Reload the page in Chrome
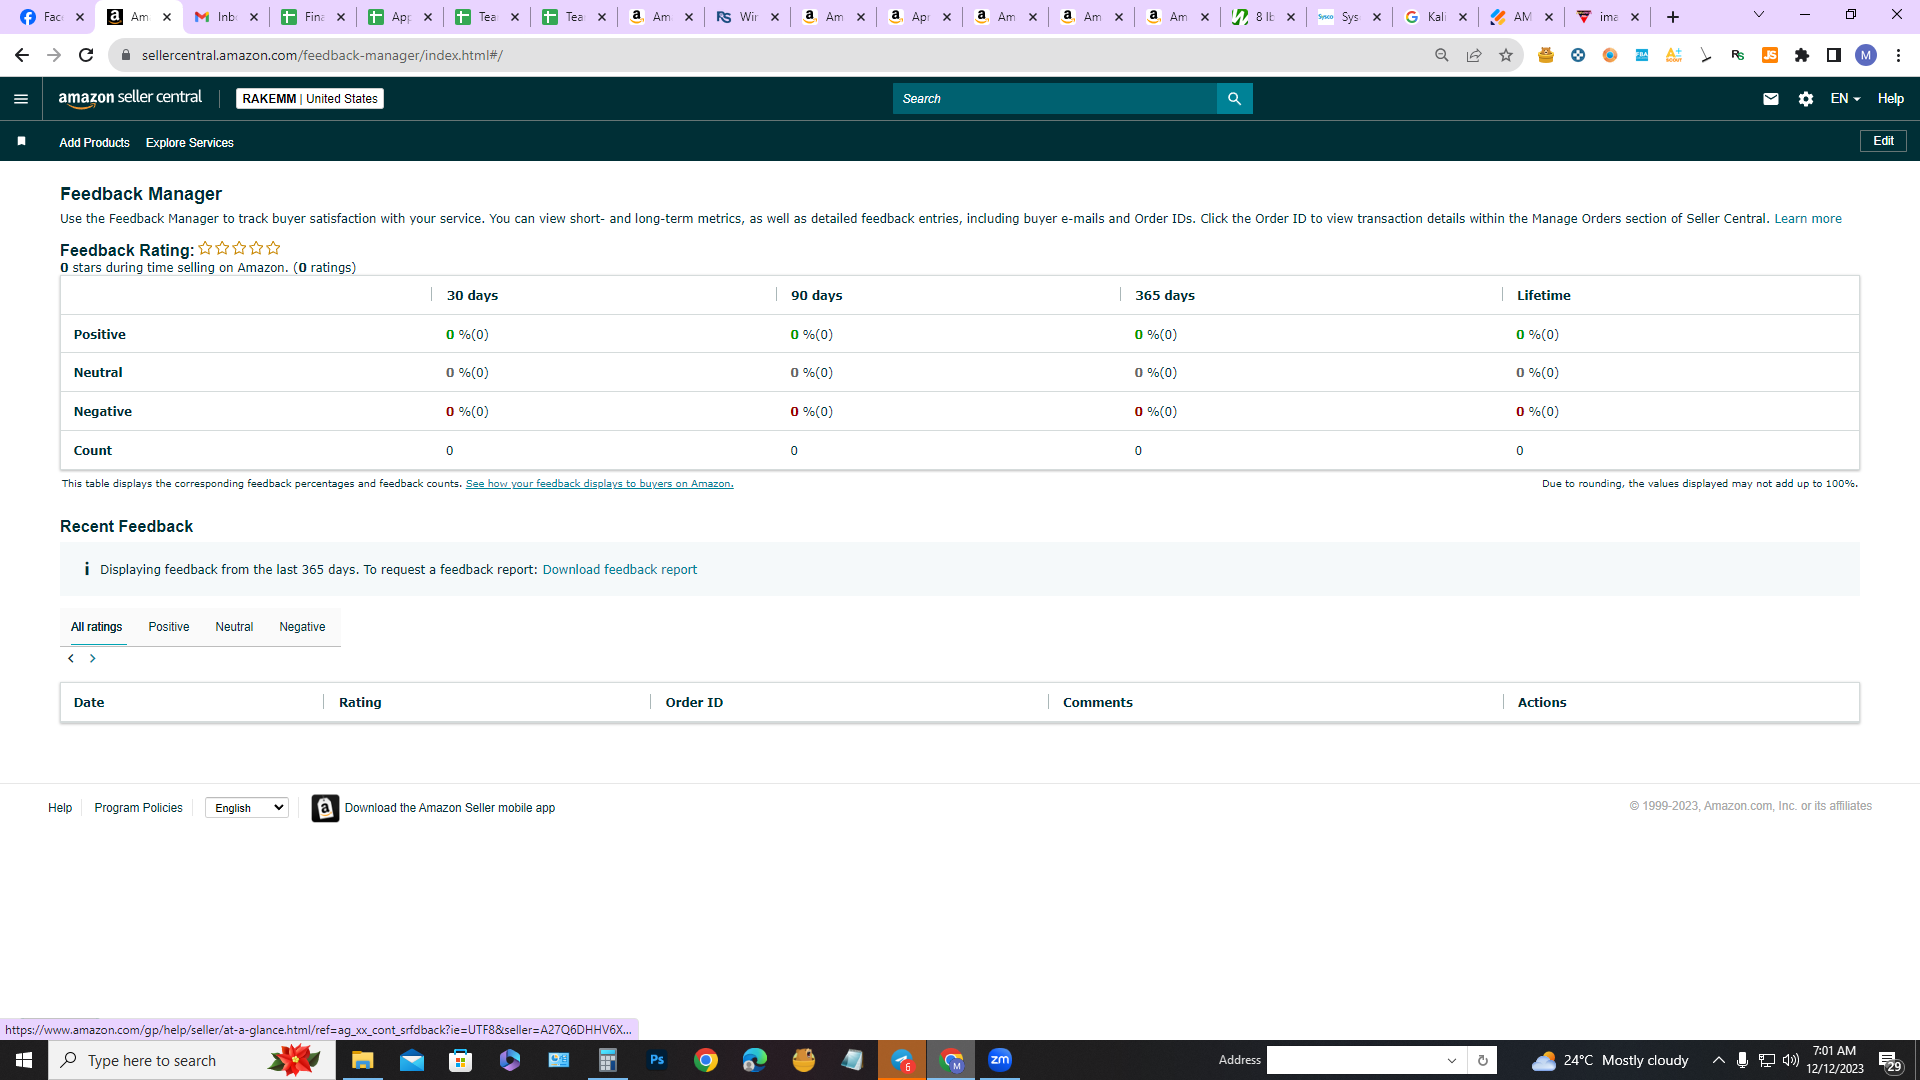The height and width of the screenshot is (1080, 1920). point(86,55)
